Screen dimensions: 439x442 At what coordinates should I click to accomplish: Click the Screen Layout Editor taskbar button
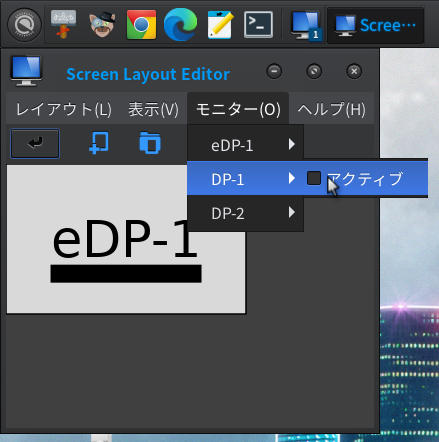pos(376,25)
